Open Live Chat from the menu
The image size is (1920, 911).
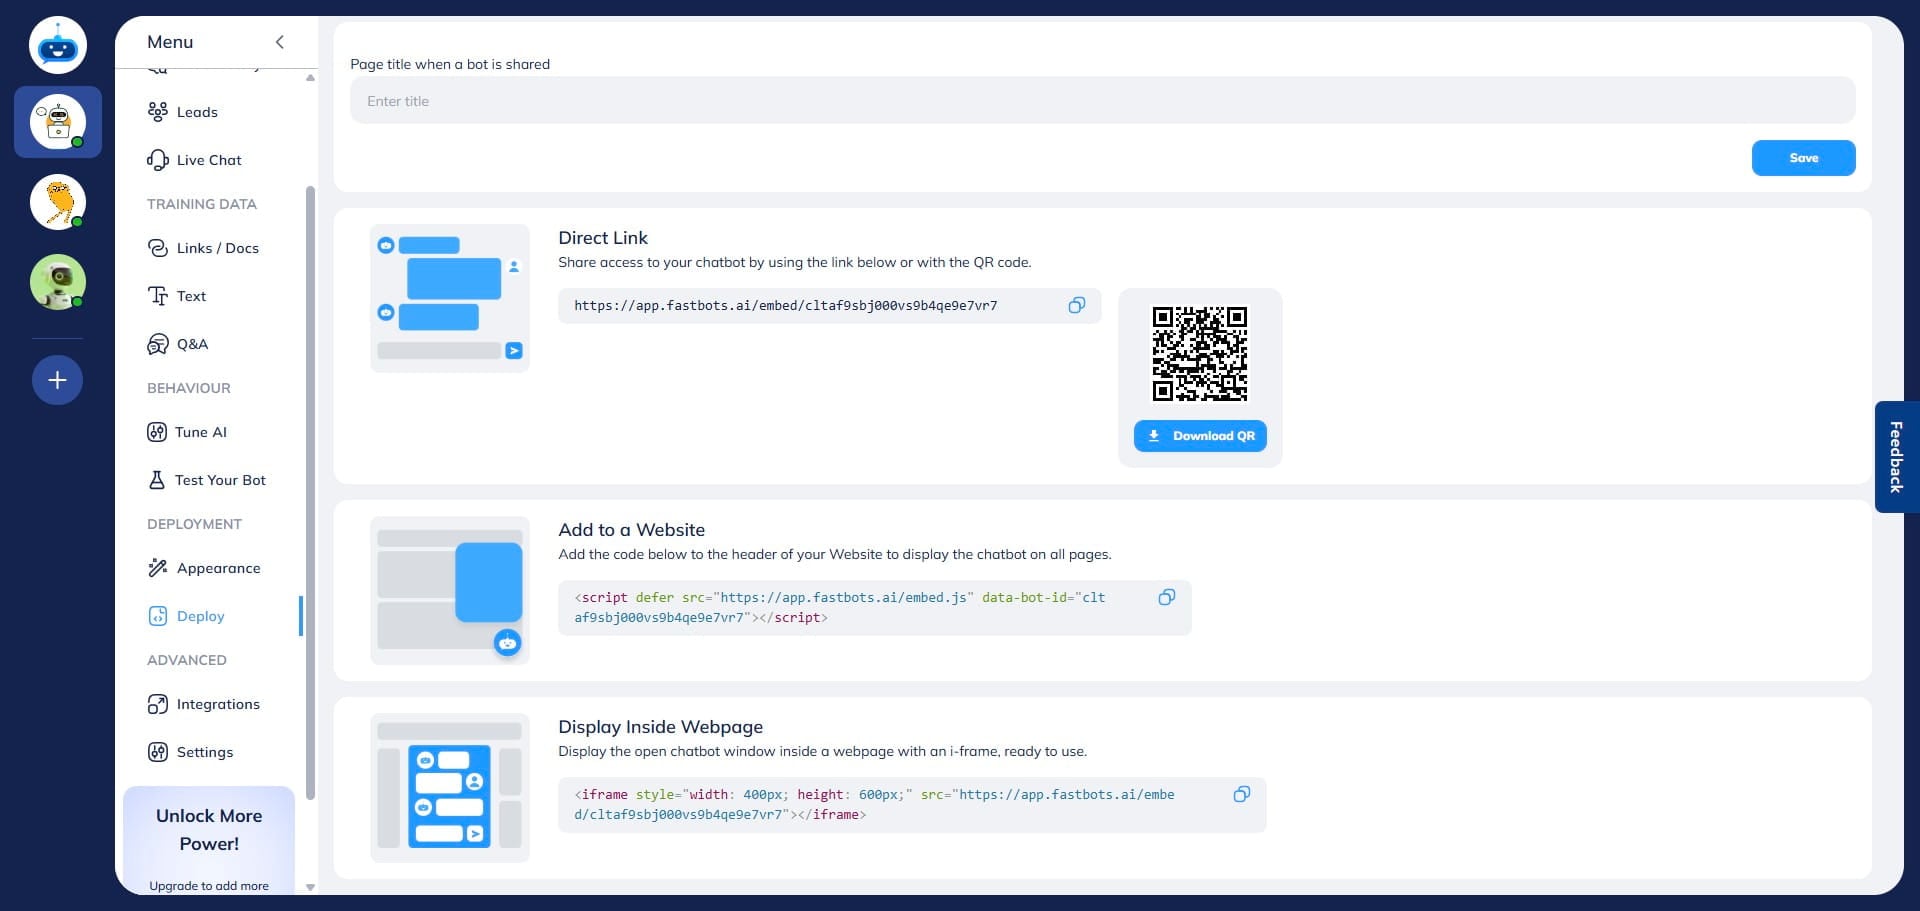pos(208,160)
